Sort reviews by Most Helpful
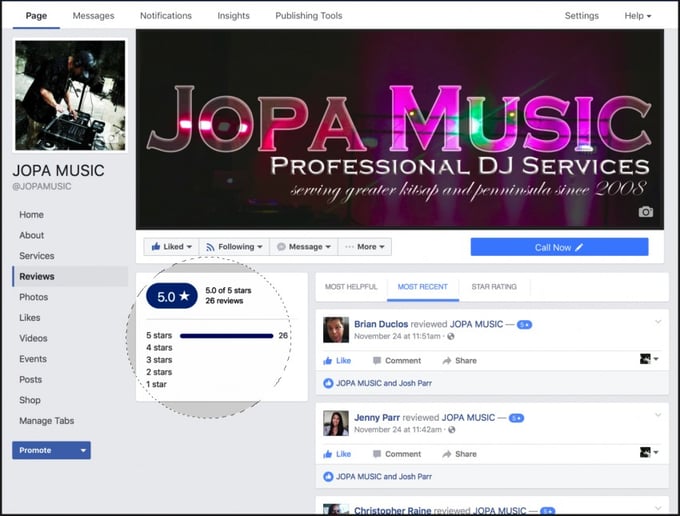This screenshot has height=516, width=680. tap(351, 287)
